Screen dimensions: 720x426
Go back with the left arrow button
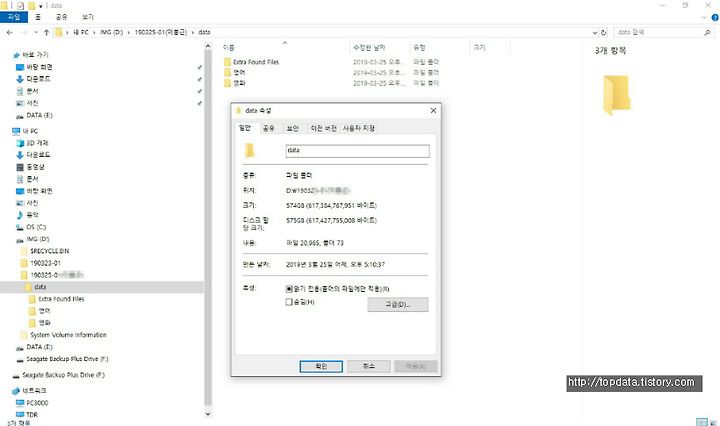tap(10, 33)
